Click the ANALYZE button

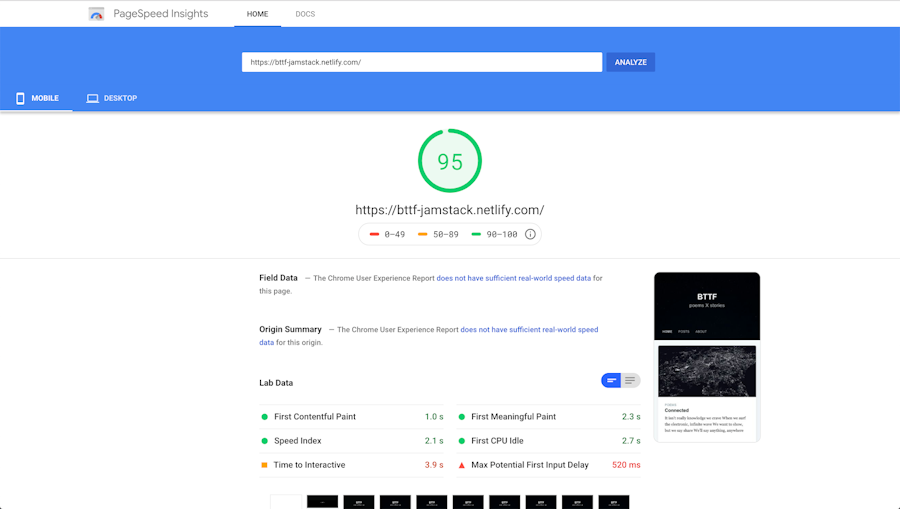pyautogui.click(x=630, y=62)
